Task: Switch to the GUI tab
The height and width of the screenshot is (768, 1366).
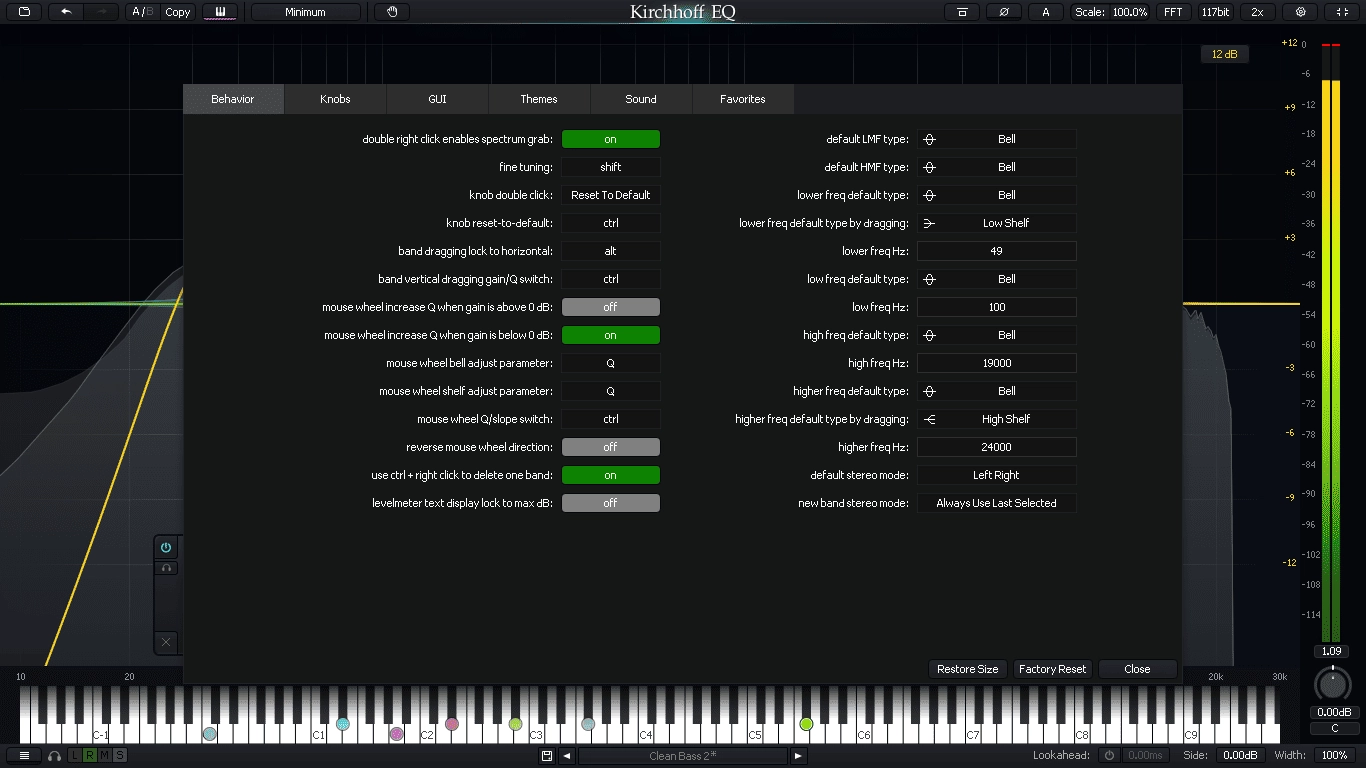Action: [437, 99]
